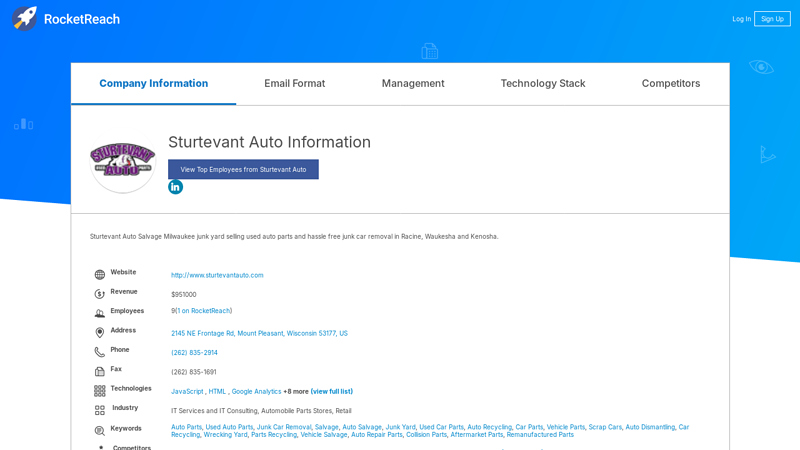Click the Log In link
This screenshot has height=450, width=800.
[x=741, y=19]
